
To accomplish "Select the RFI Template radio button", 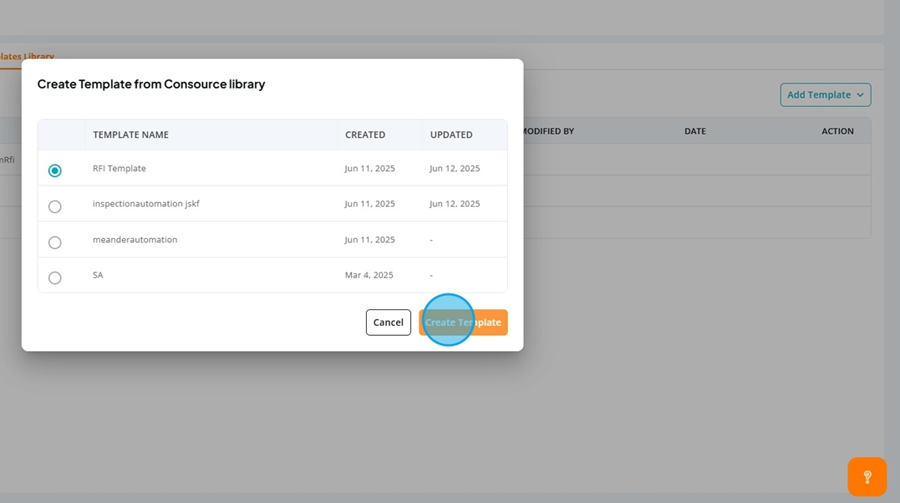I will click(x=55, y=171).
